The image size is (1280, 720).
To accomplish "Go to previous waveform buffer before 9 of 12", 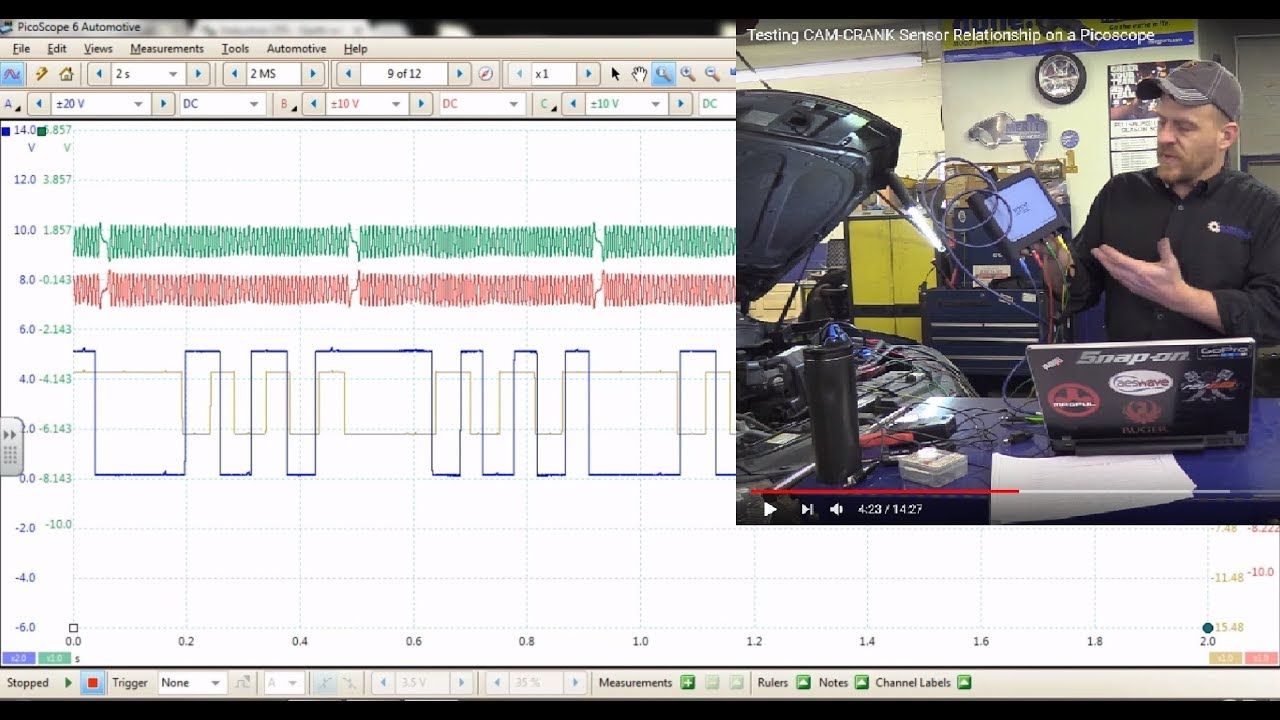I will 348,74.
